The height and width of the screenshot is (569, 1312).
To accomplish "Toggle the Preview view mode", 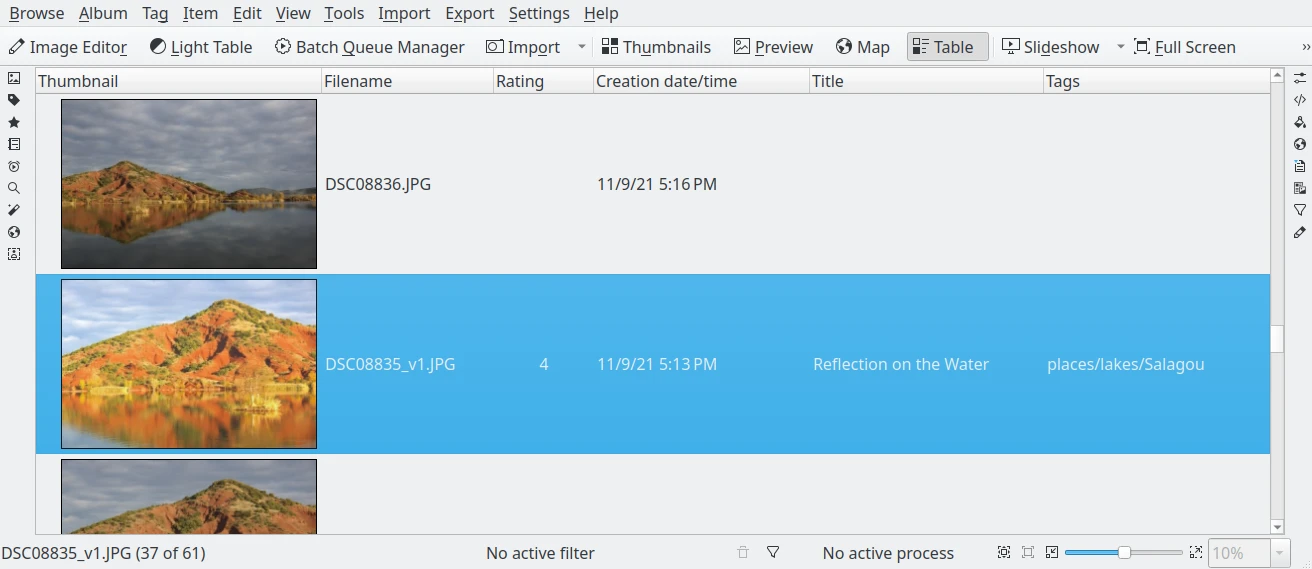I will coord(773,47).
